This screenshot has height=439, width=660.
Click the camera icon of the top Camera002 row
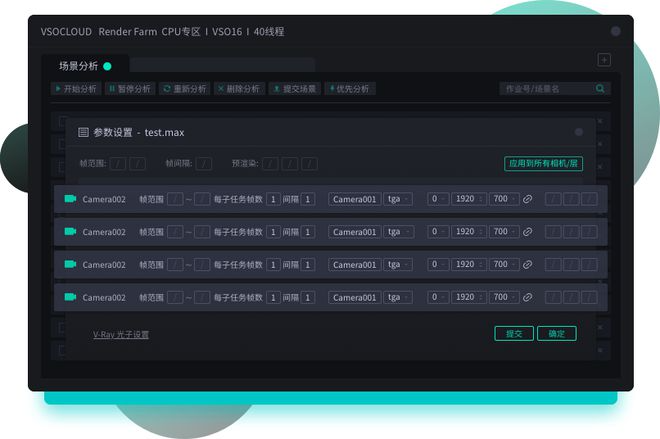coord(70,199)
